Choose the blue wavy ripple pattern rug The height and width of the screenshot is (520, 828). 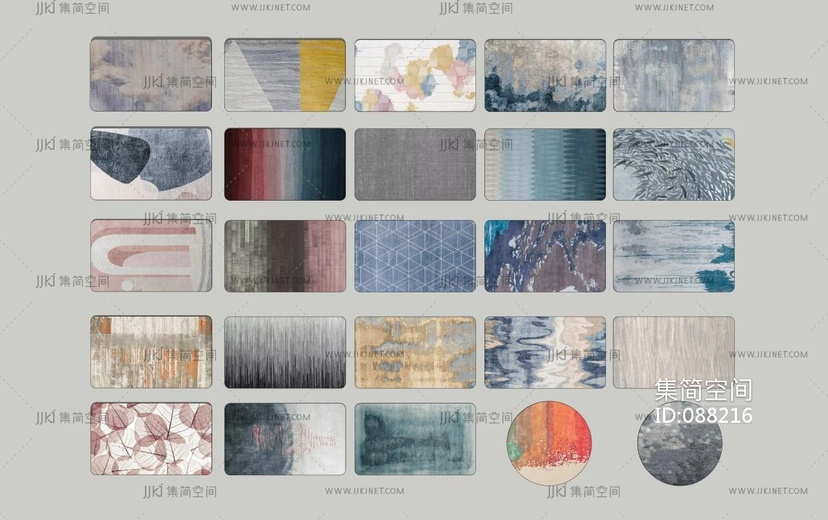tap(545, 352)
